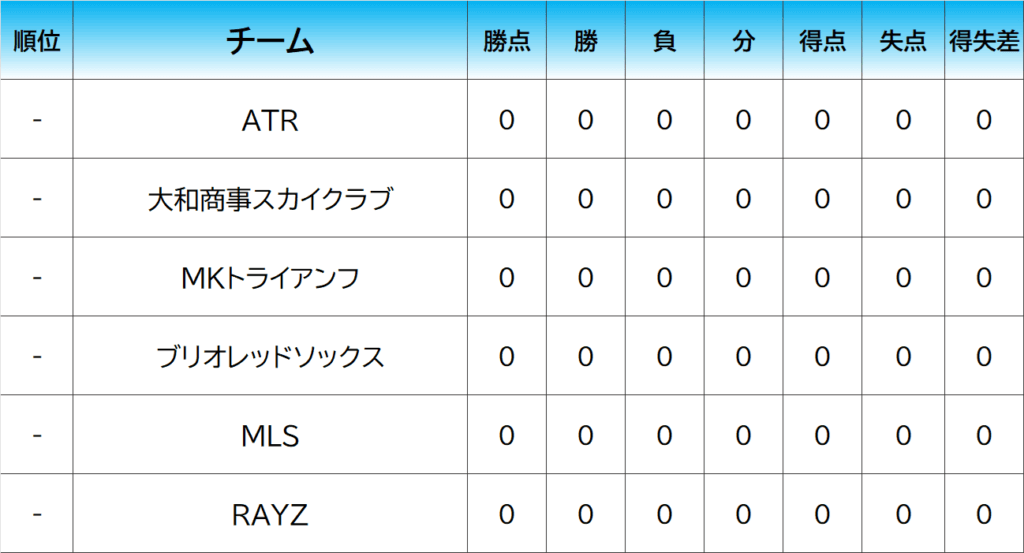Click the rank dash in ATR's row

(37, 121)
